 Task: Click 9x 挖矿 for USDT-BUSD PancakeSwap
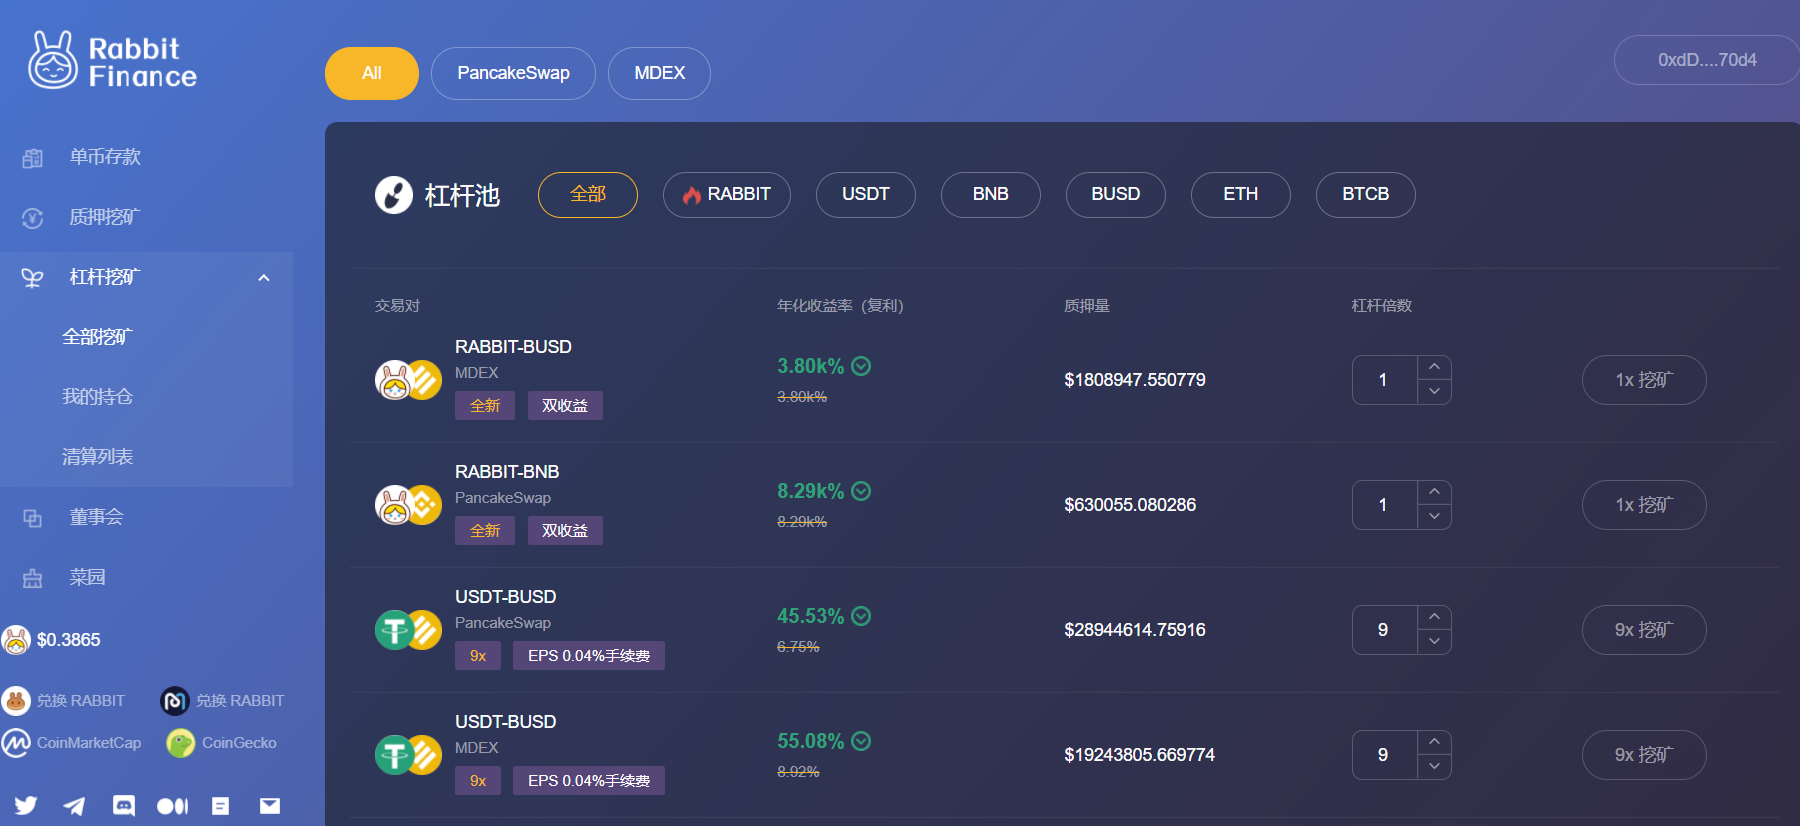pos(1644,630)
